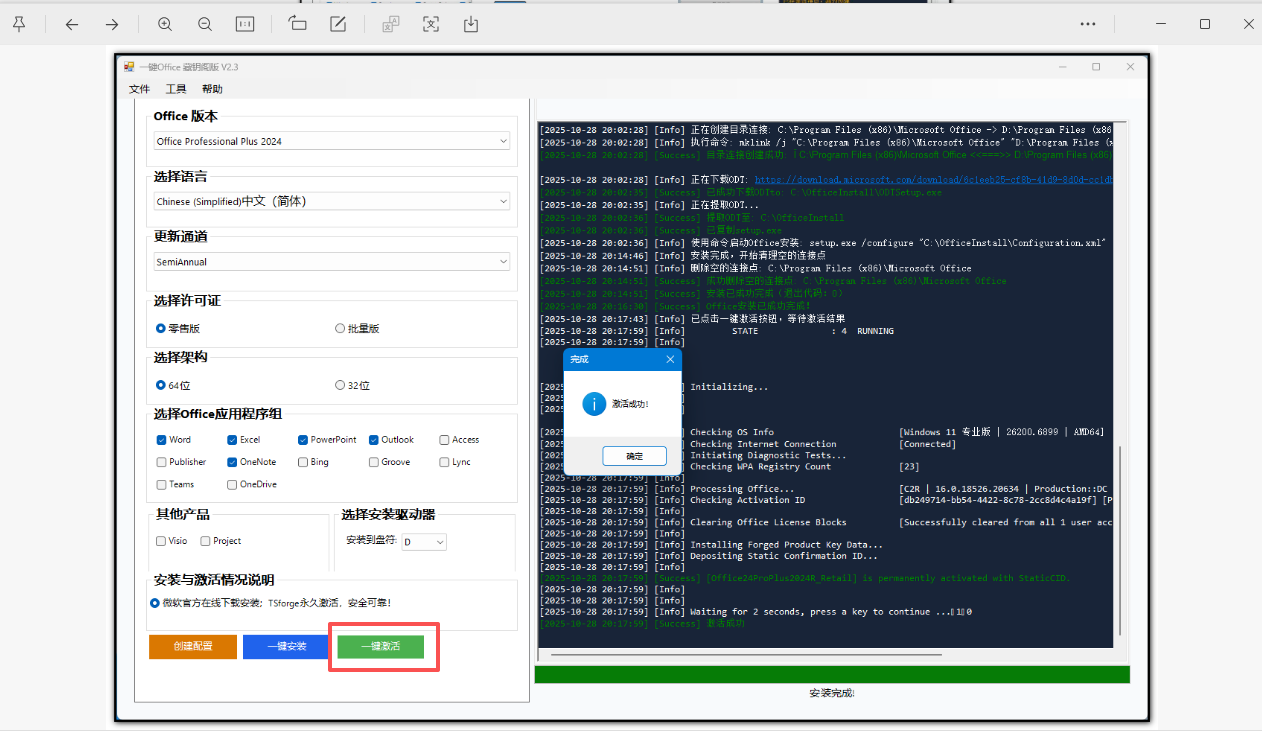Uncheck the Word checkbox
Viewport: 1262px width, 731px height.
click(x=161, y=440)
